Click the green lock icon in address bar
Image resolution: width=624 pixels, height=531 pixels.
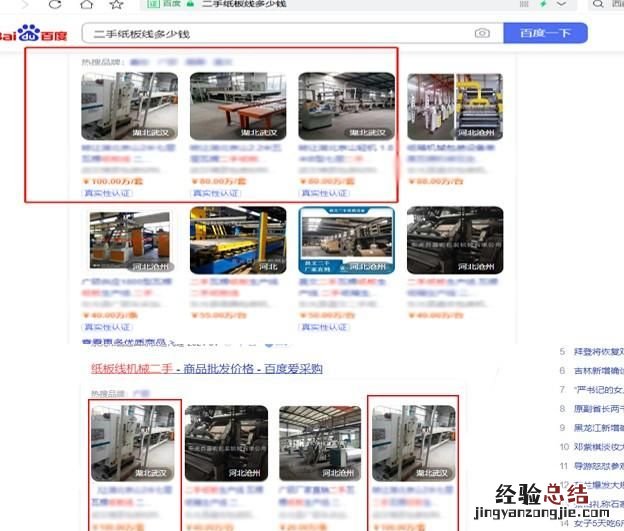[190, 4]
